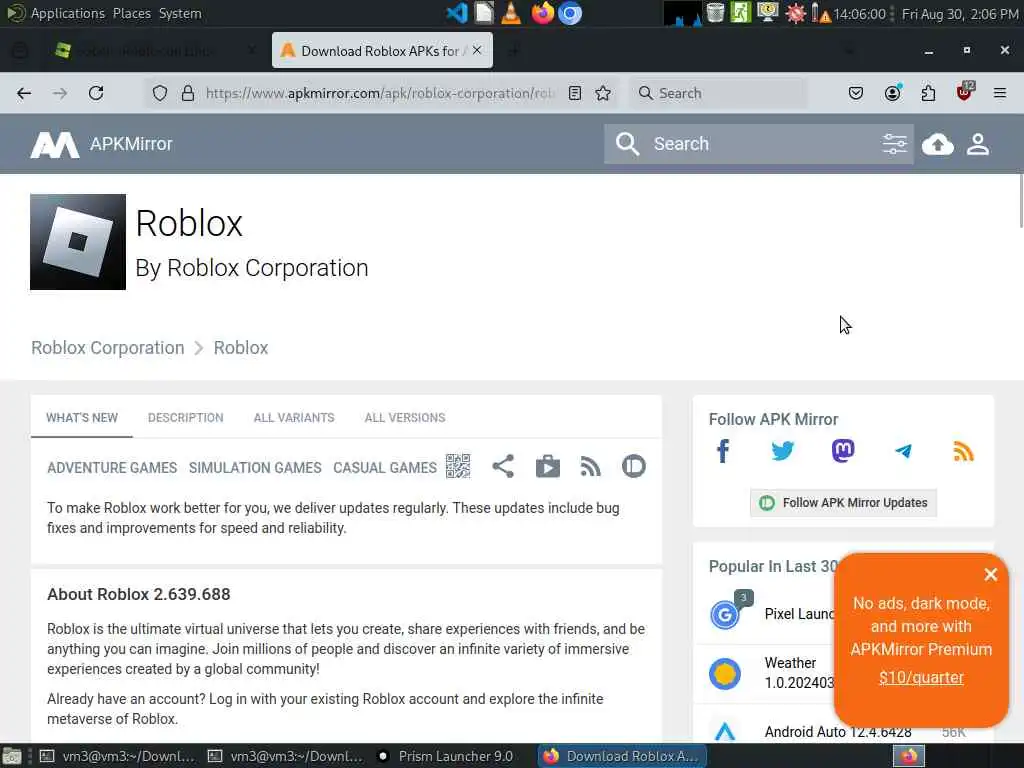Click the APKMirror logo icon

tap(55, 145)
